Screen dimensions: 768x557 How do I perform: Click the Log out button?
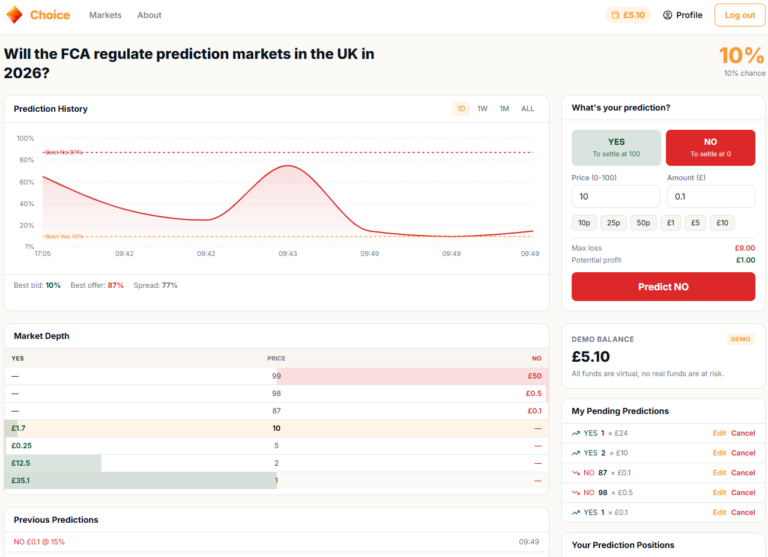tap(740, 15)
